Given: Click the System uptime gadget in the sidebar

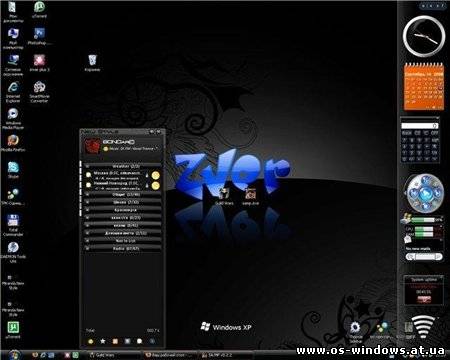Looking at the screenshot, I should click(x=423, y=290).
